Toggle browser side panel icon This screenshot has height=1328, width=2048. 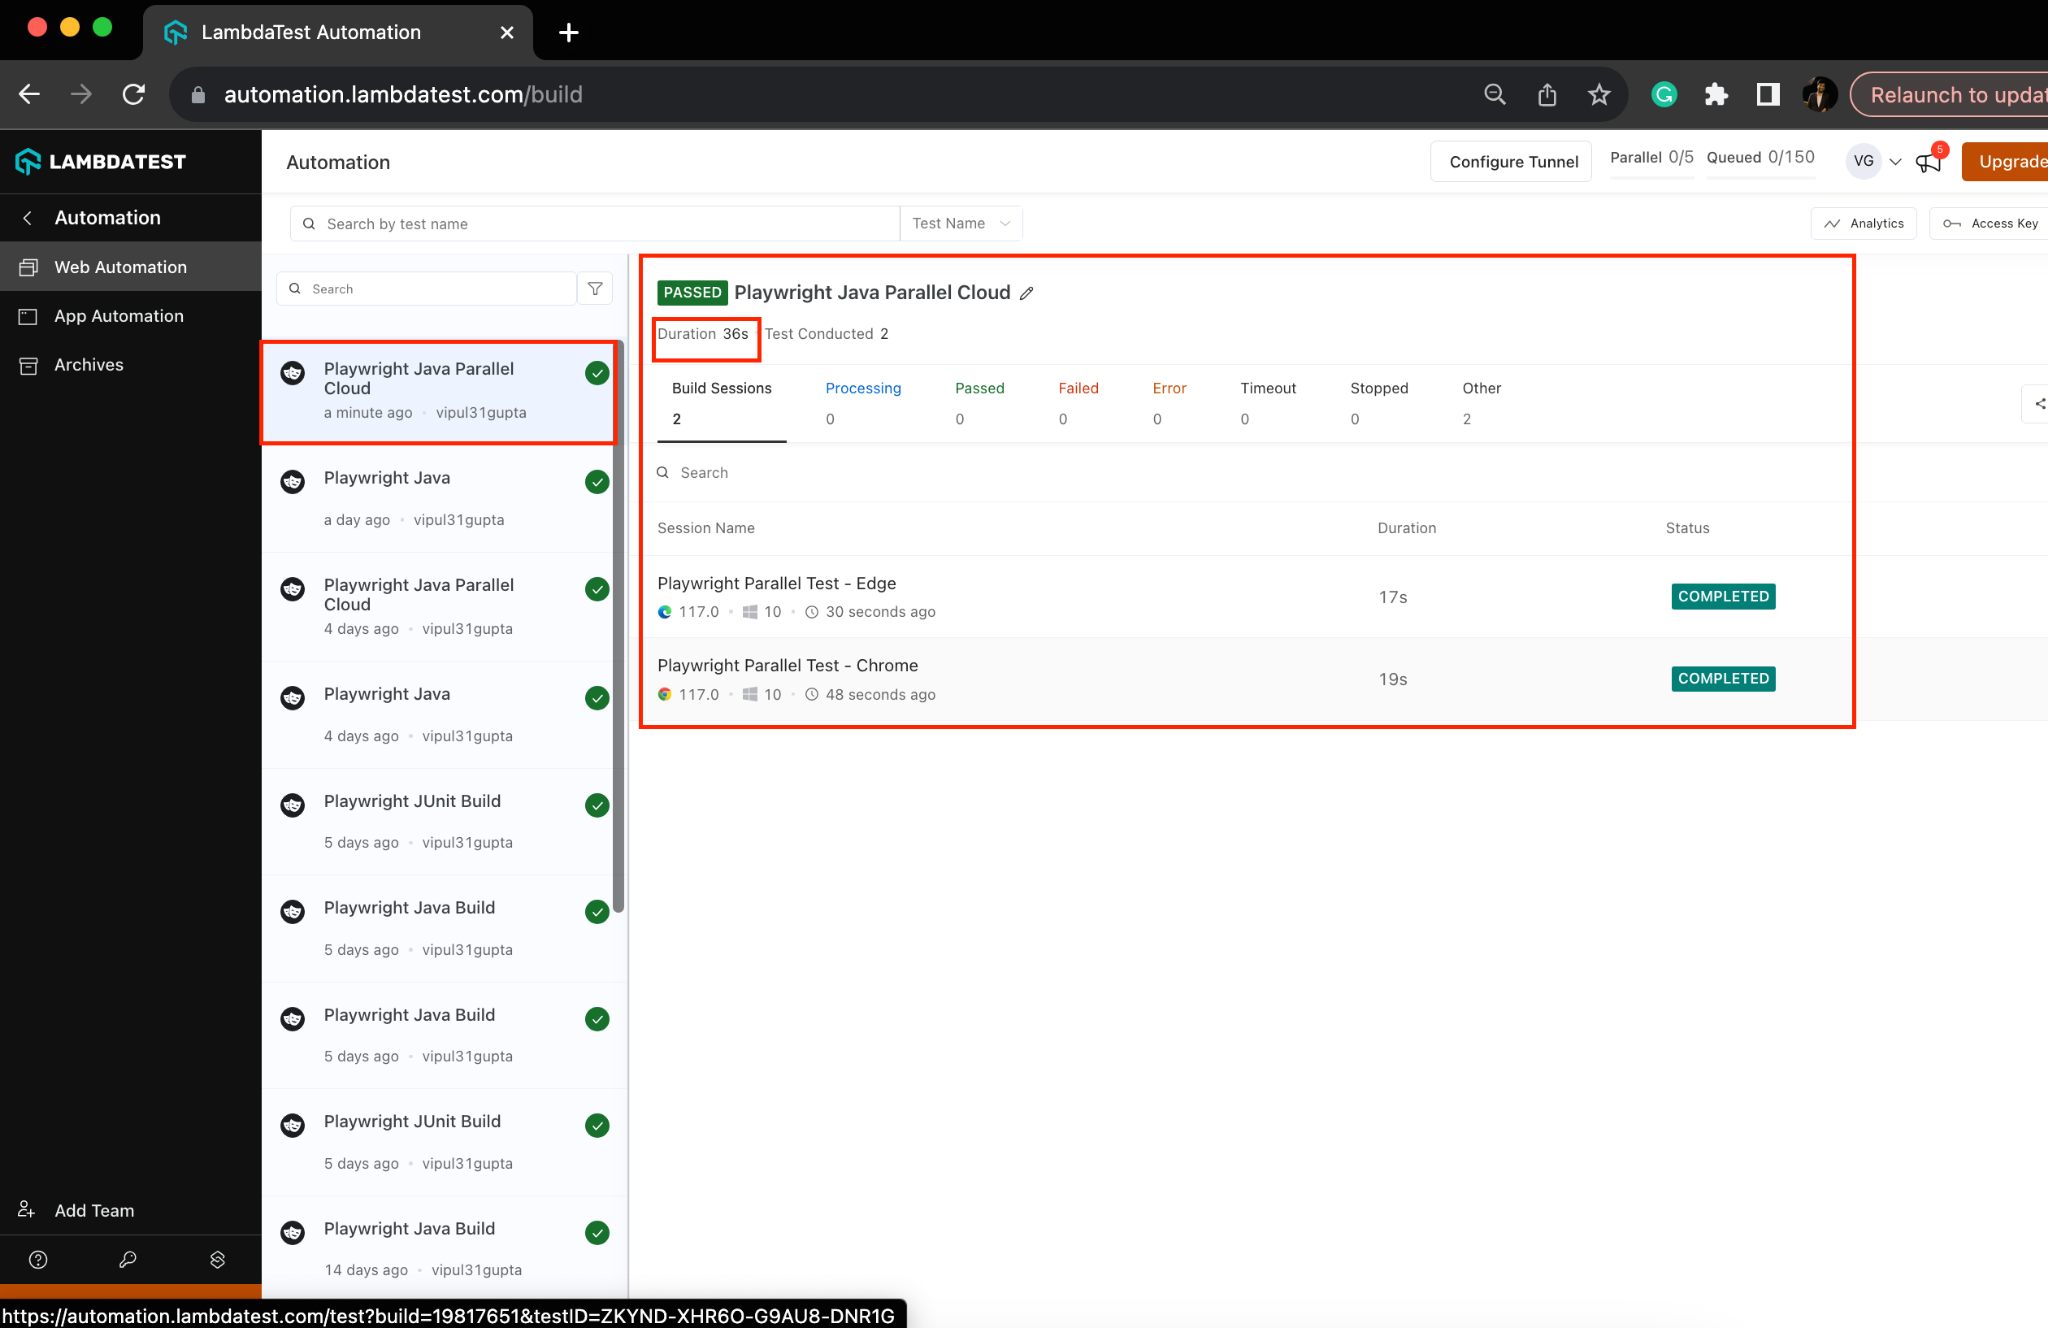click(x=1768, y=94)
